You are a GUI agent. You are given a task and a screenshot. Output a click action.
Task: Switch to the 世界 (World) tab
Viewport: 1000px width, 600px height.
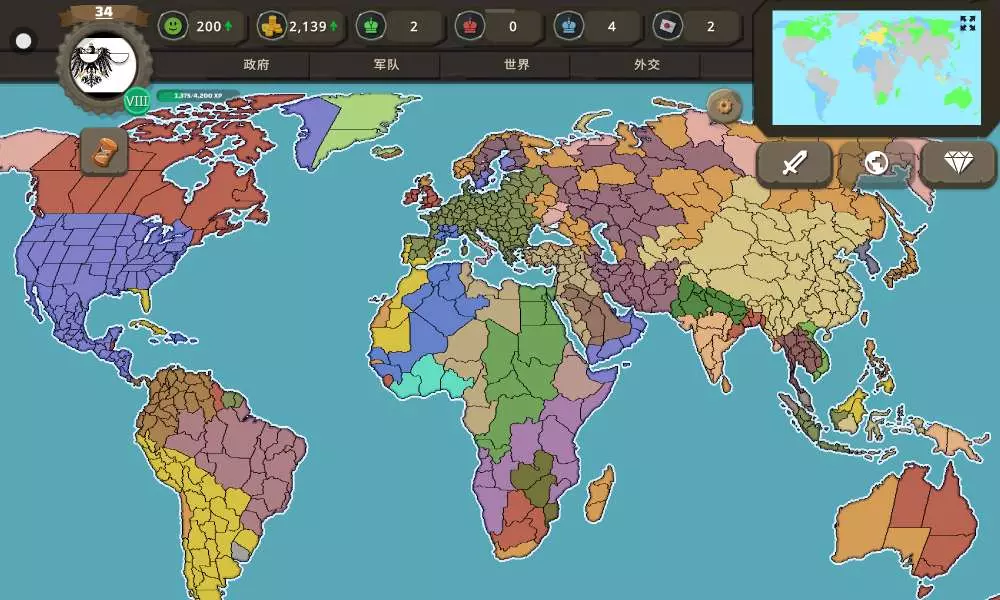point(516,65)
